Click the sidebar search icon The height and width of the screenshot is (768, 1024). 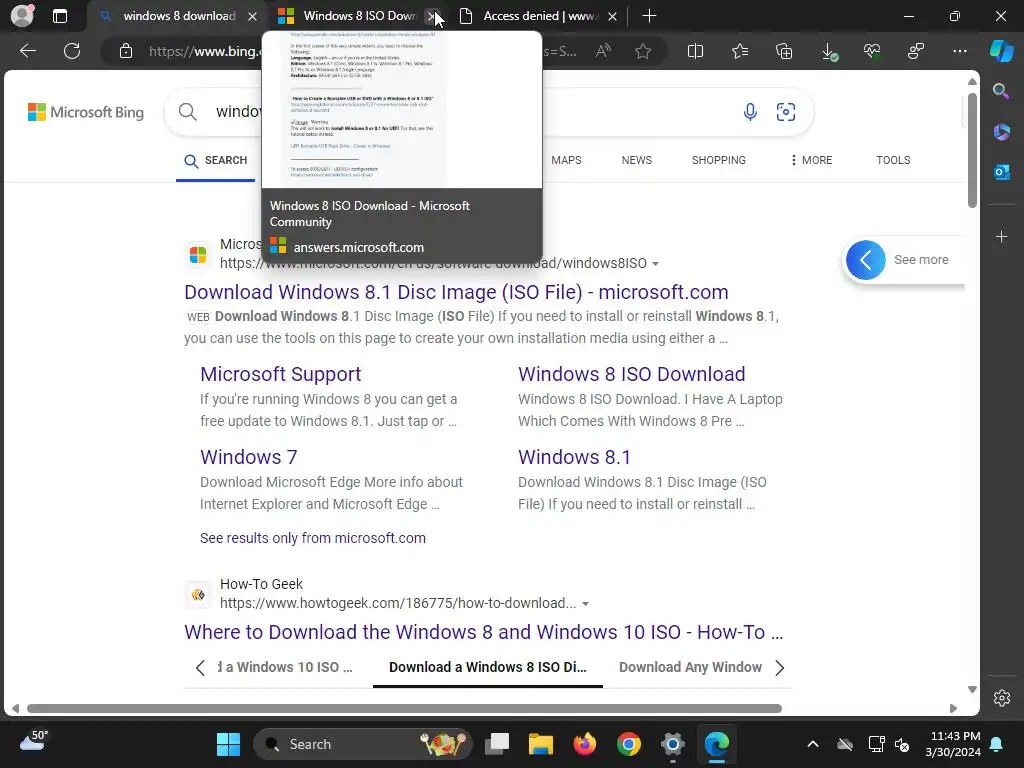(x=1001, y=91)
